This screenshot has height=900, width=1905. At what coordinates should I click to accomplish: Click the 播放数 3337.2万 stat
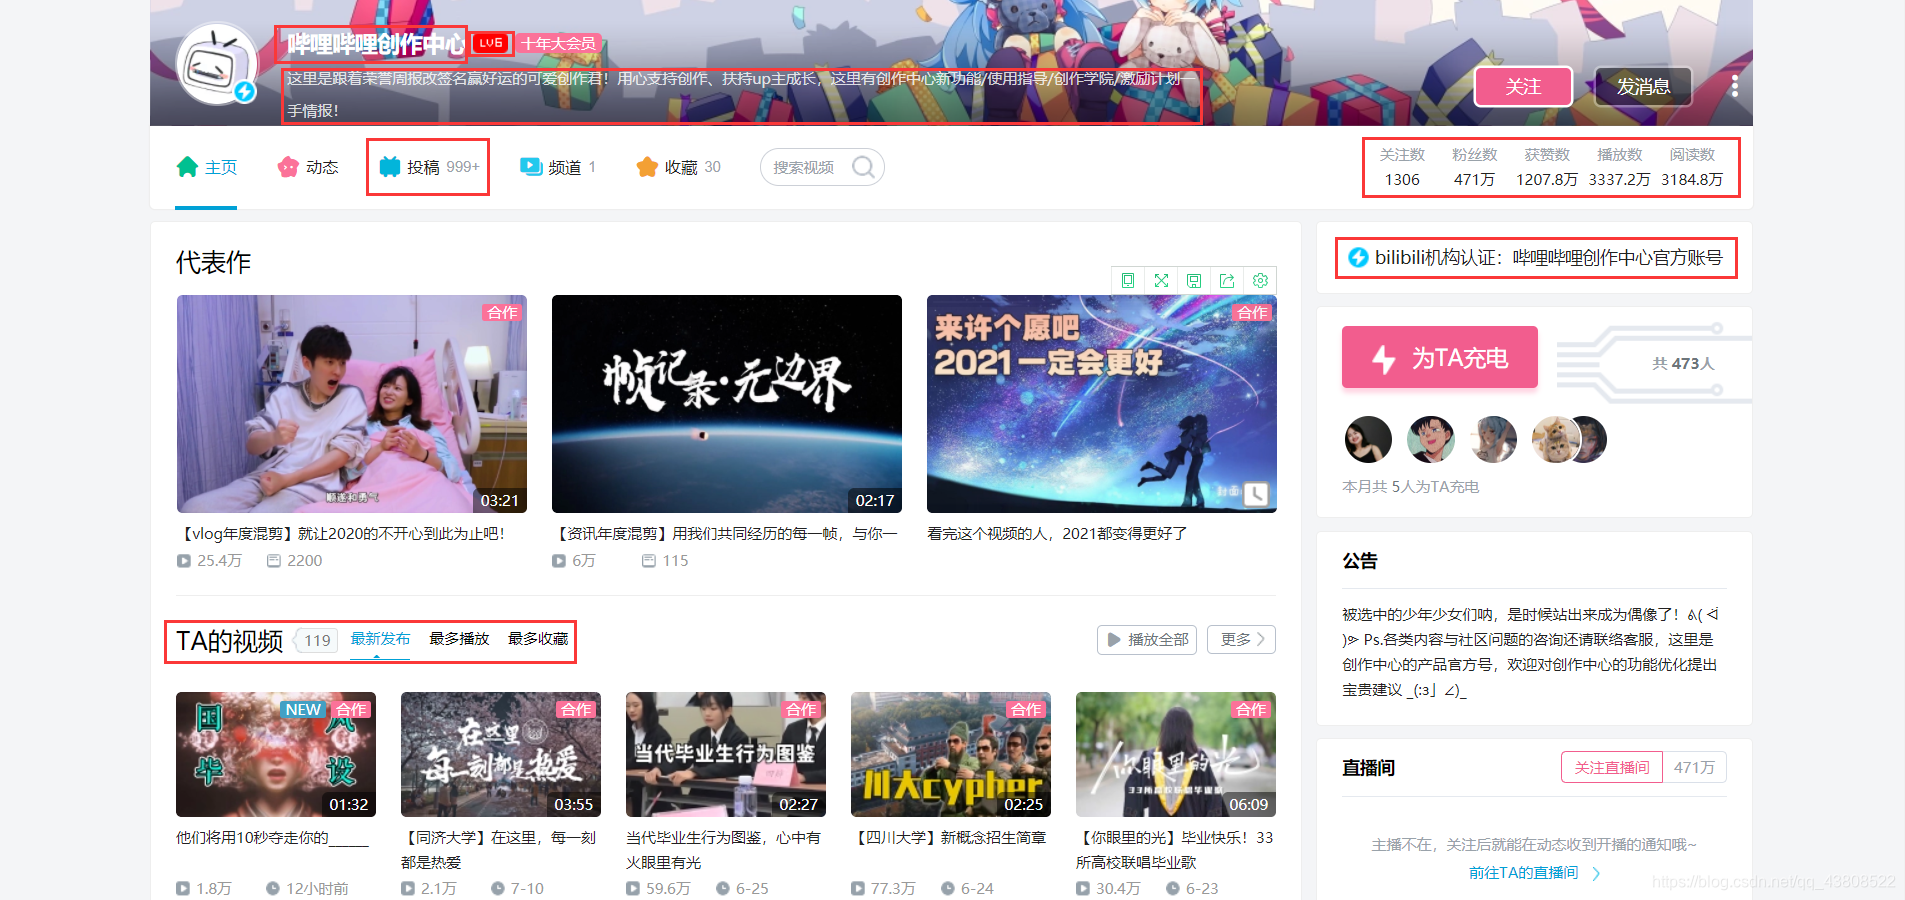point(1619,167)
